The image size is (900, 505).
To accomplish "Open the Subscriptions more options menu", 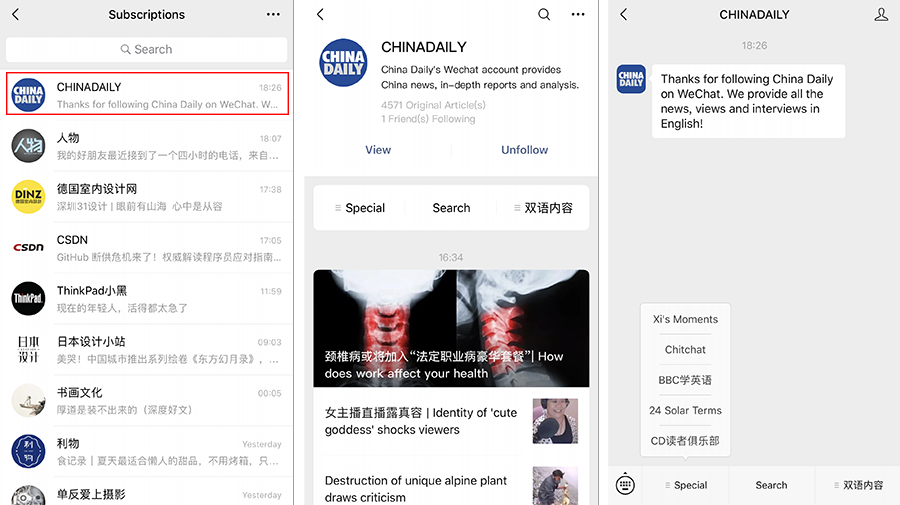I will 273,14.
